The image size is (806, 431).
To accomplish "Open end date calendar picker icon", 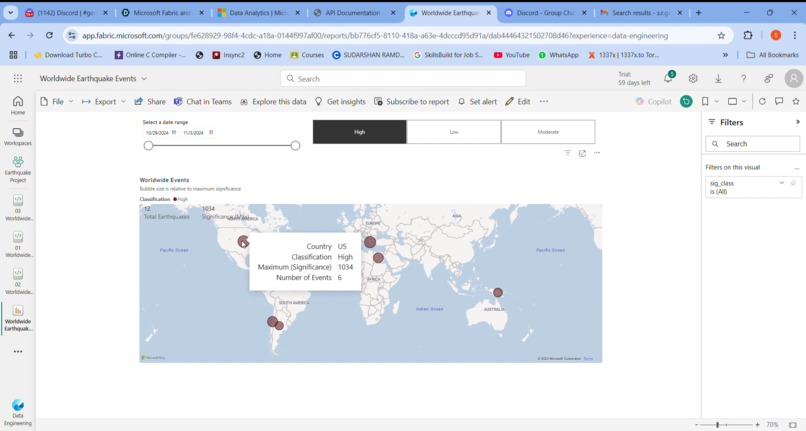I will (x=211, y=132).
